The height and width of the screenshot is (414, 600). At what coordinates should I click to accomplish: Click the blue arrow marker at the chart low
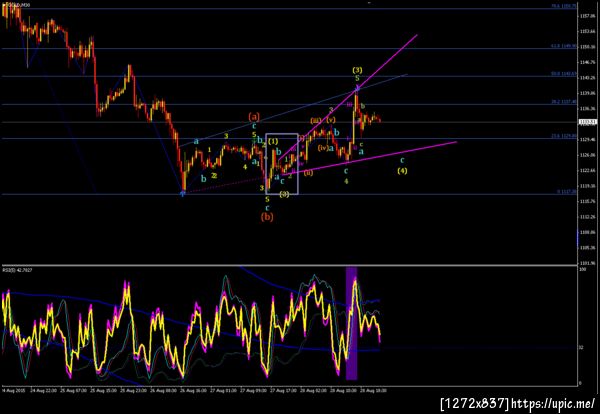click(183, 194)
